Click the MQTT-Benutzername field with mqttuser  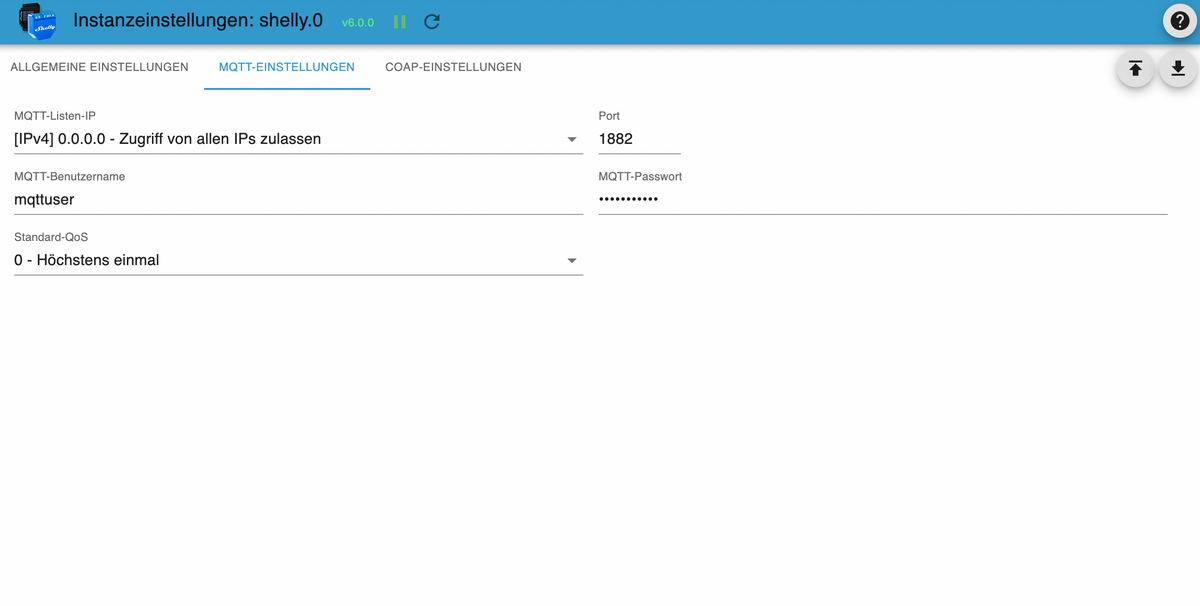coord(298,199)
